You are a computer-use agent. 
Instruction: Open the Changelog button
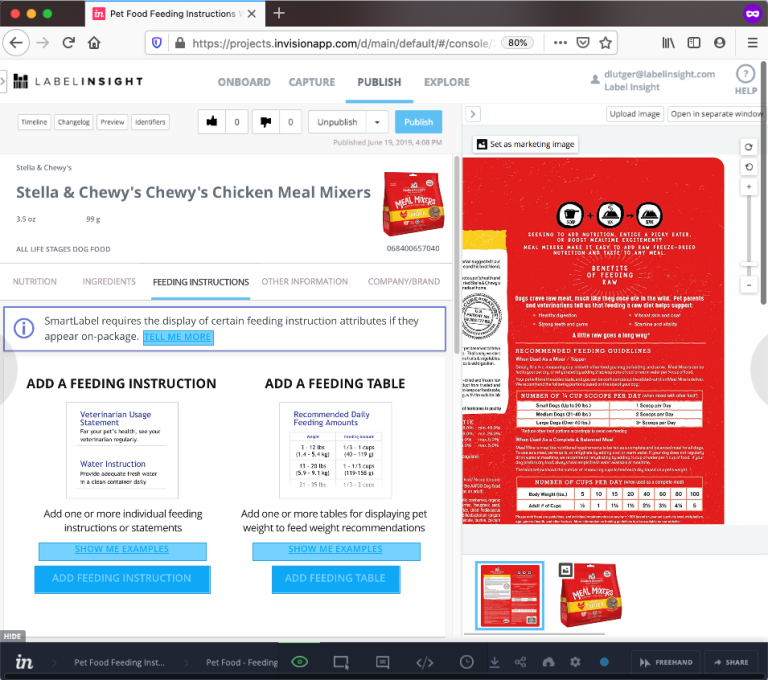coord(73,122)
